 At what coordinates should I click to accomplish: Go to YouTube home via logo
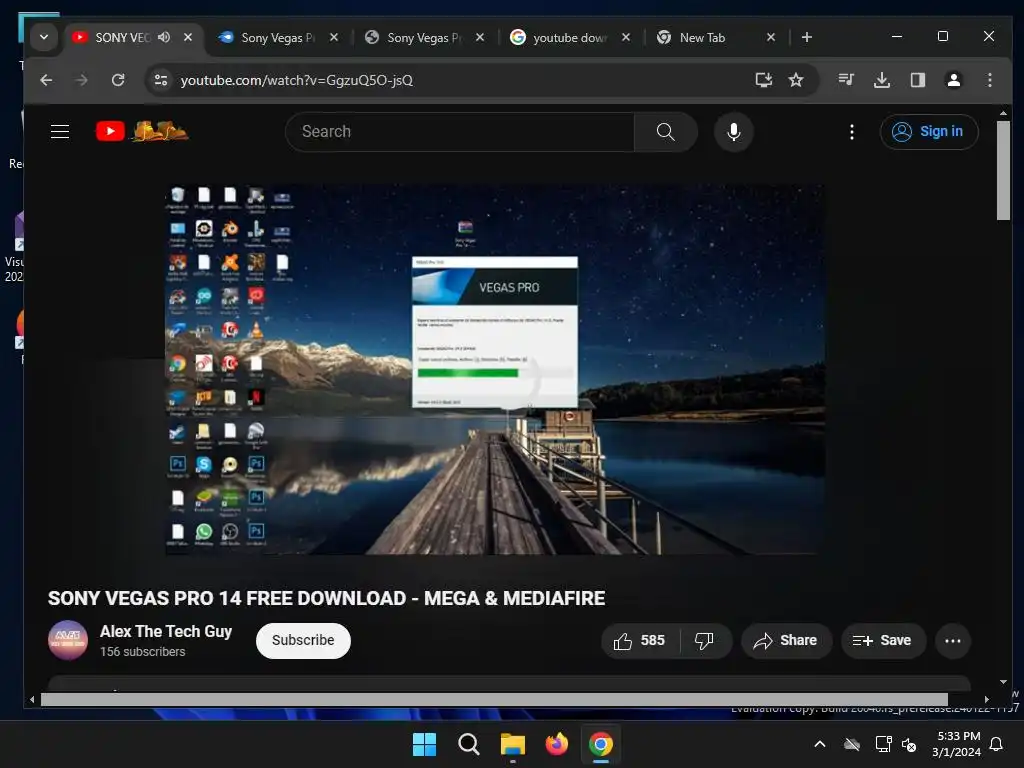(142, 131)
